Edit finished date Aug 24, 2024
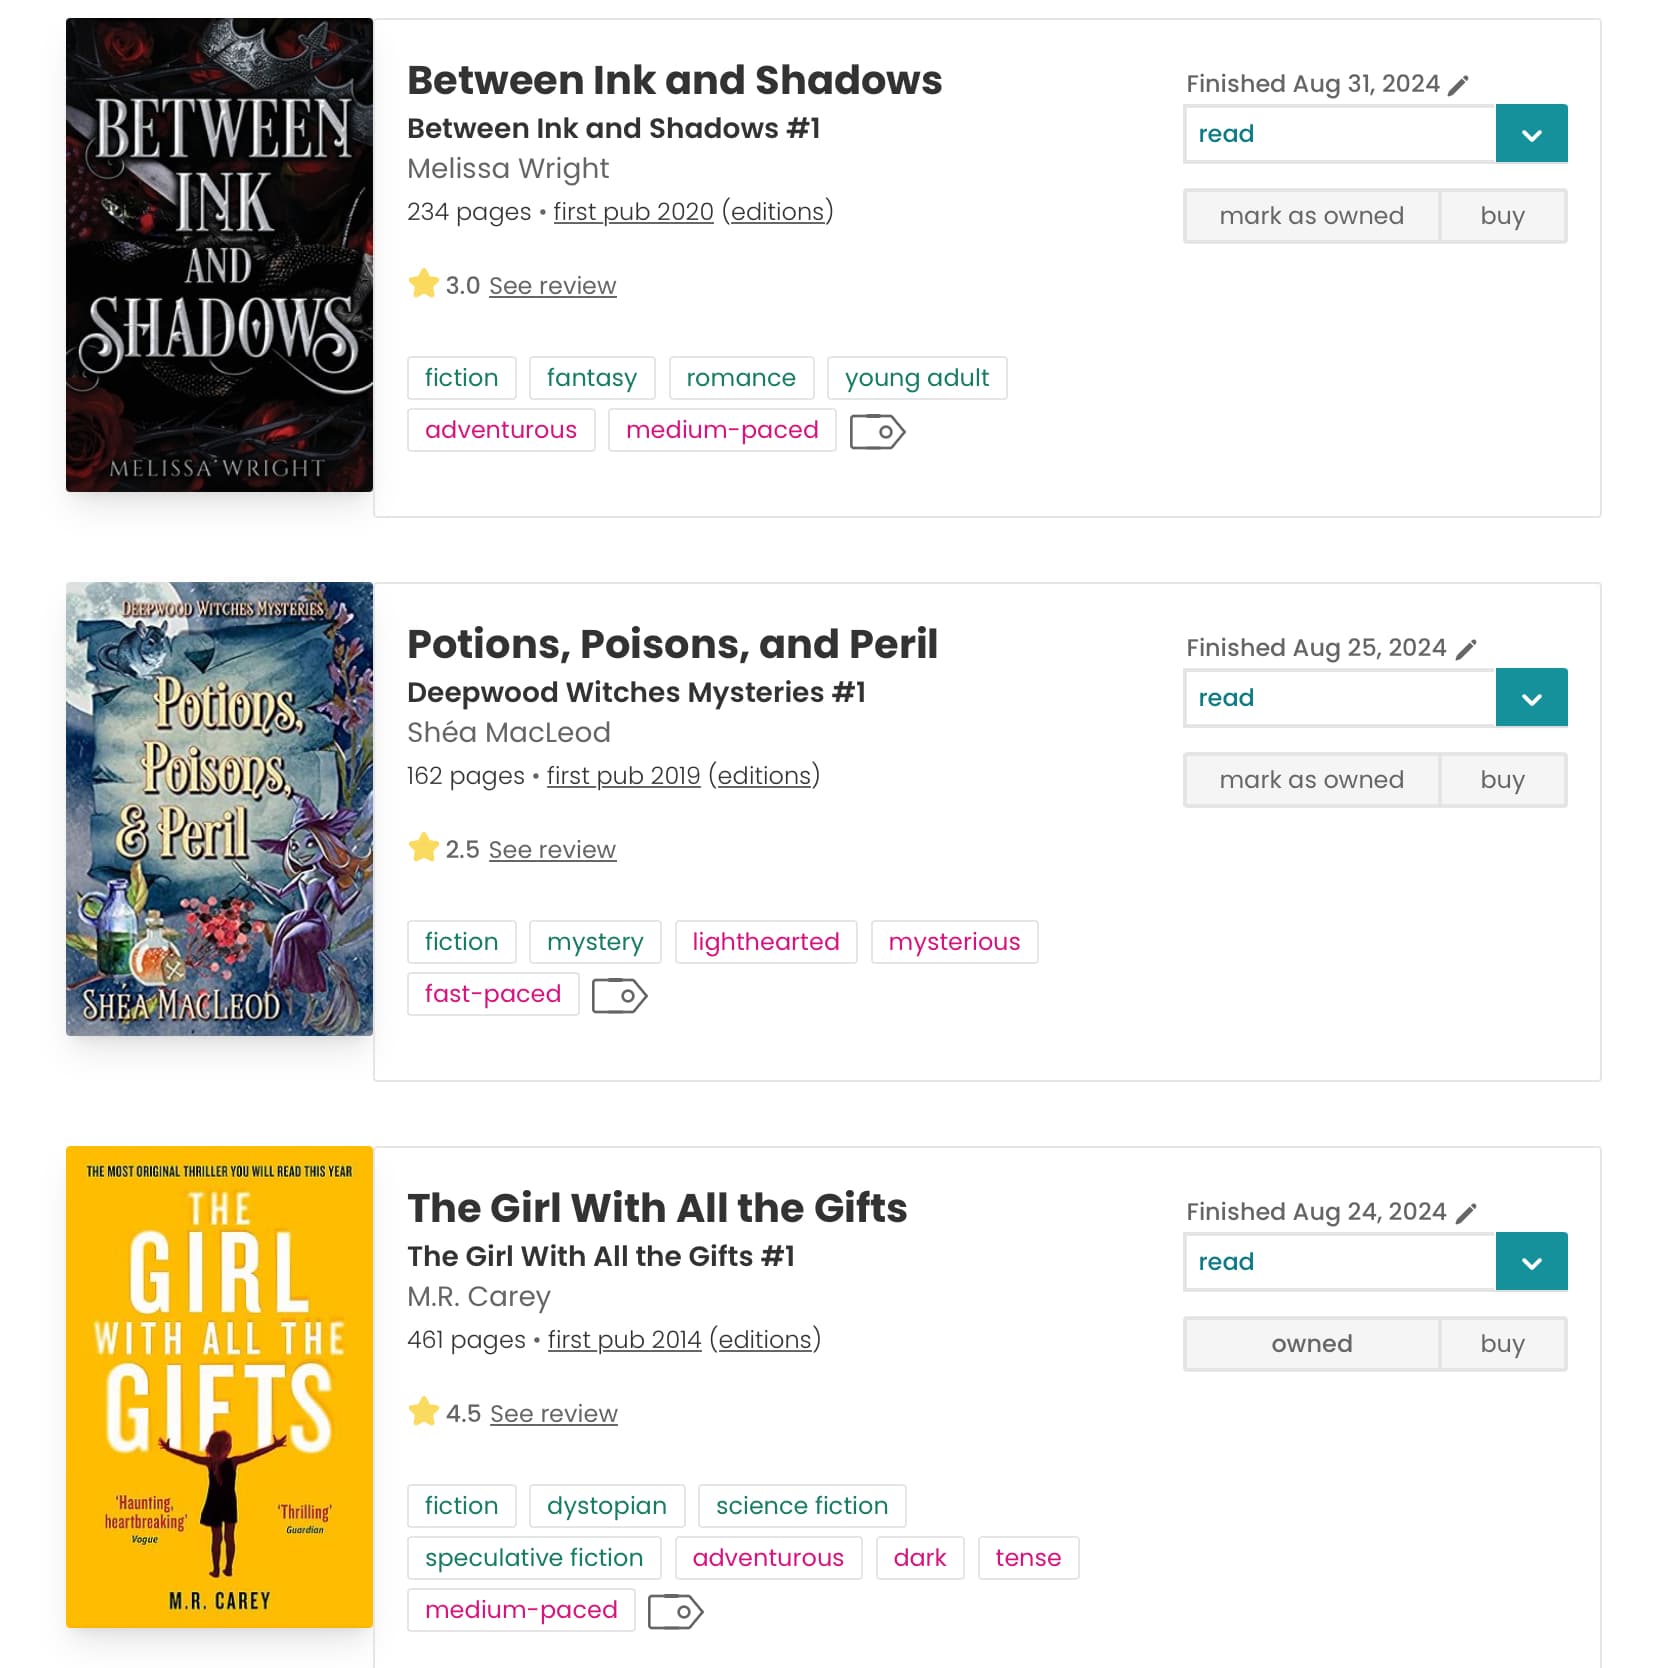Viewport: 1668px width, 1668px height. (1465, 1213)
